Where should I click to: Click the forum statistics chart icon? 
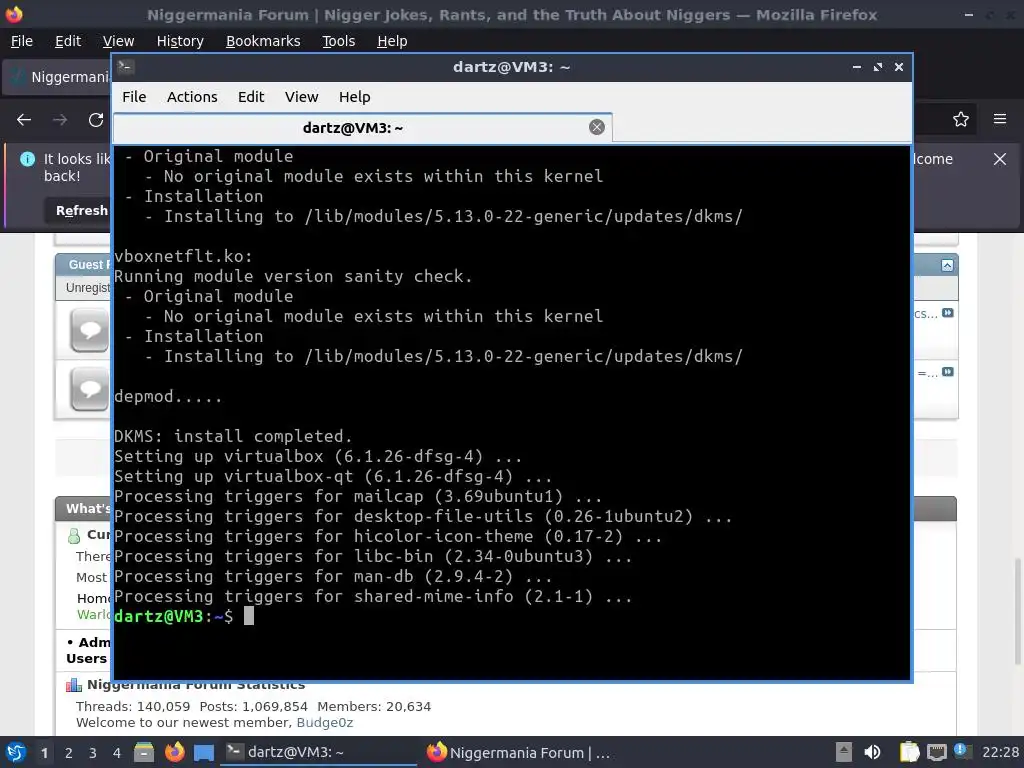74,685
